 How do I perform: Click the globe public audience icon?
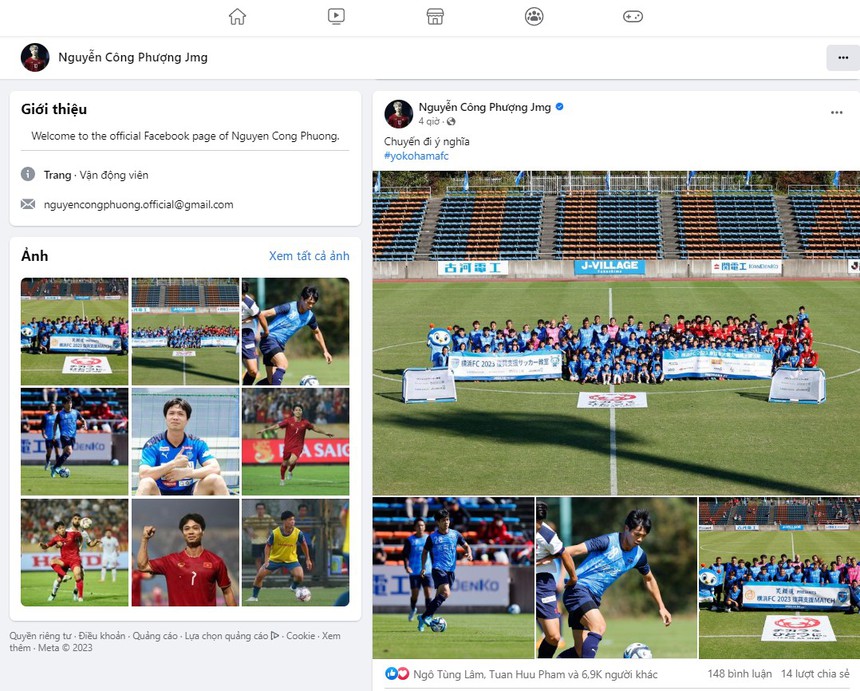coord(451,121)
